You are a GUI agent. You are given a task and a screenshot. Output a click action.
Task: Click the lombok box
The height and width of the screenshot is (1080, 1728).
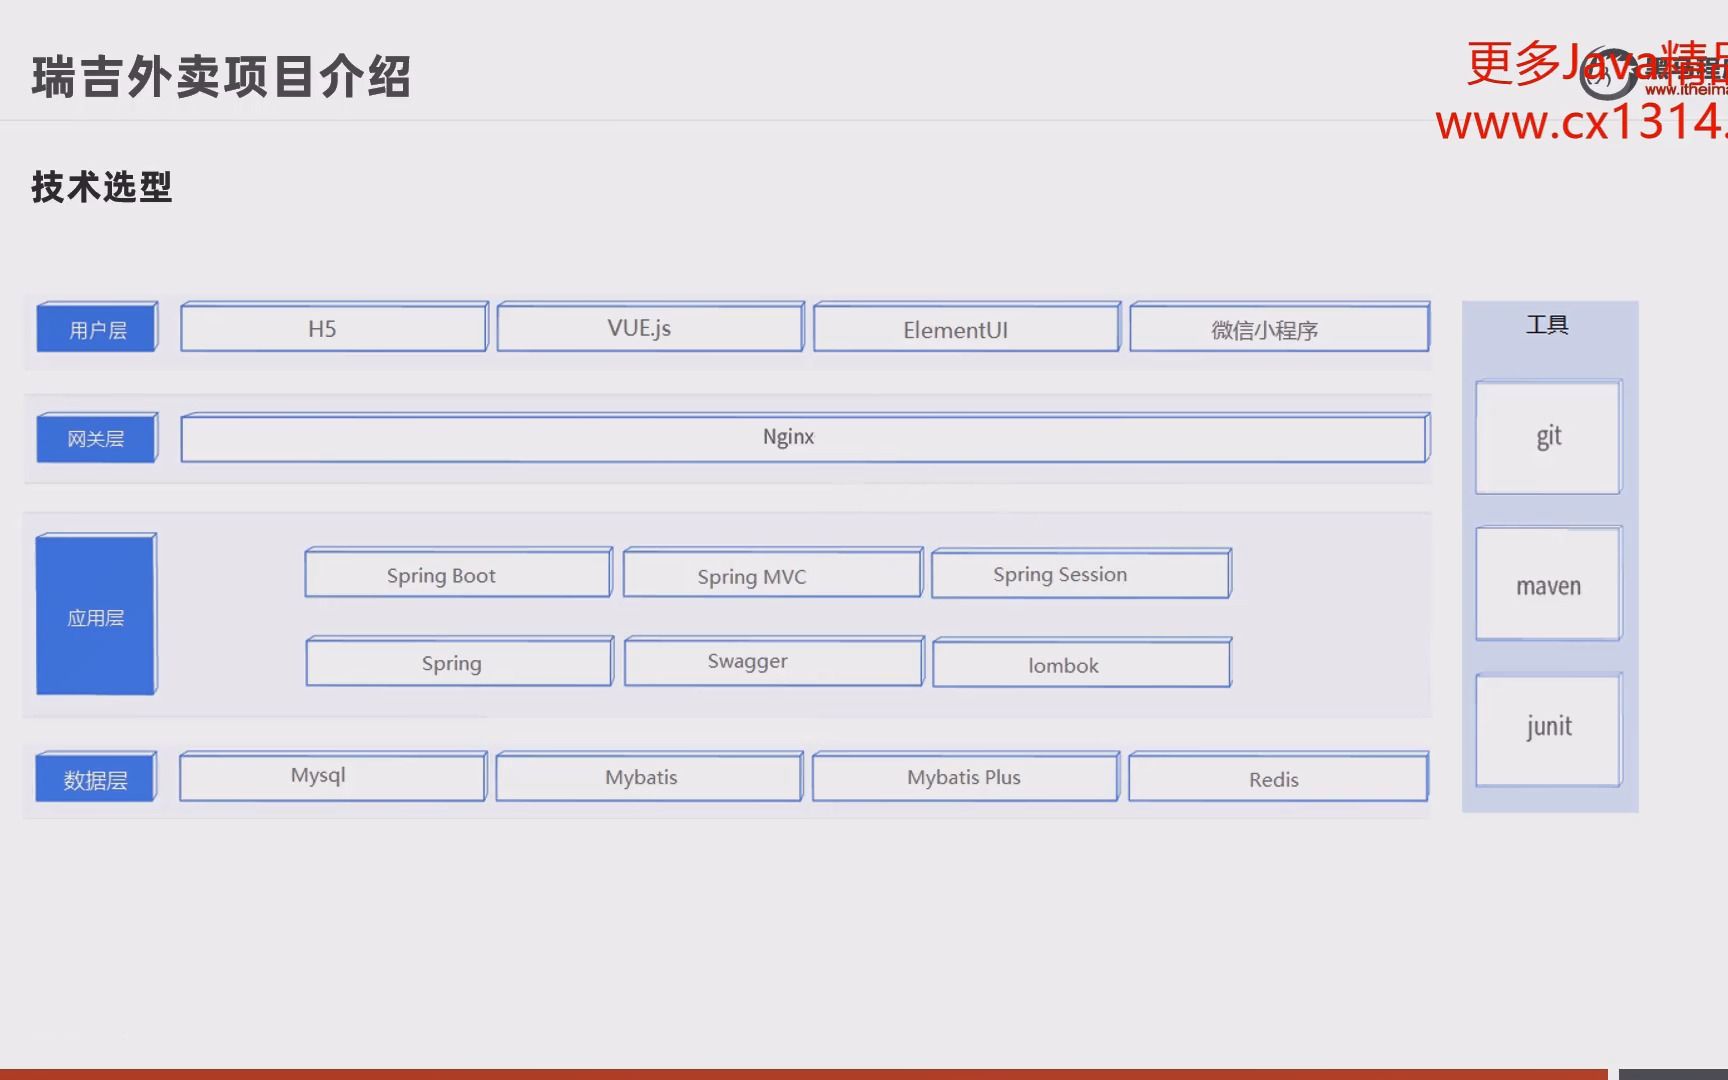click(1082, 662)
